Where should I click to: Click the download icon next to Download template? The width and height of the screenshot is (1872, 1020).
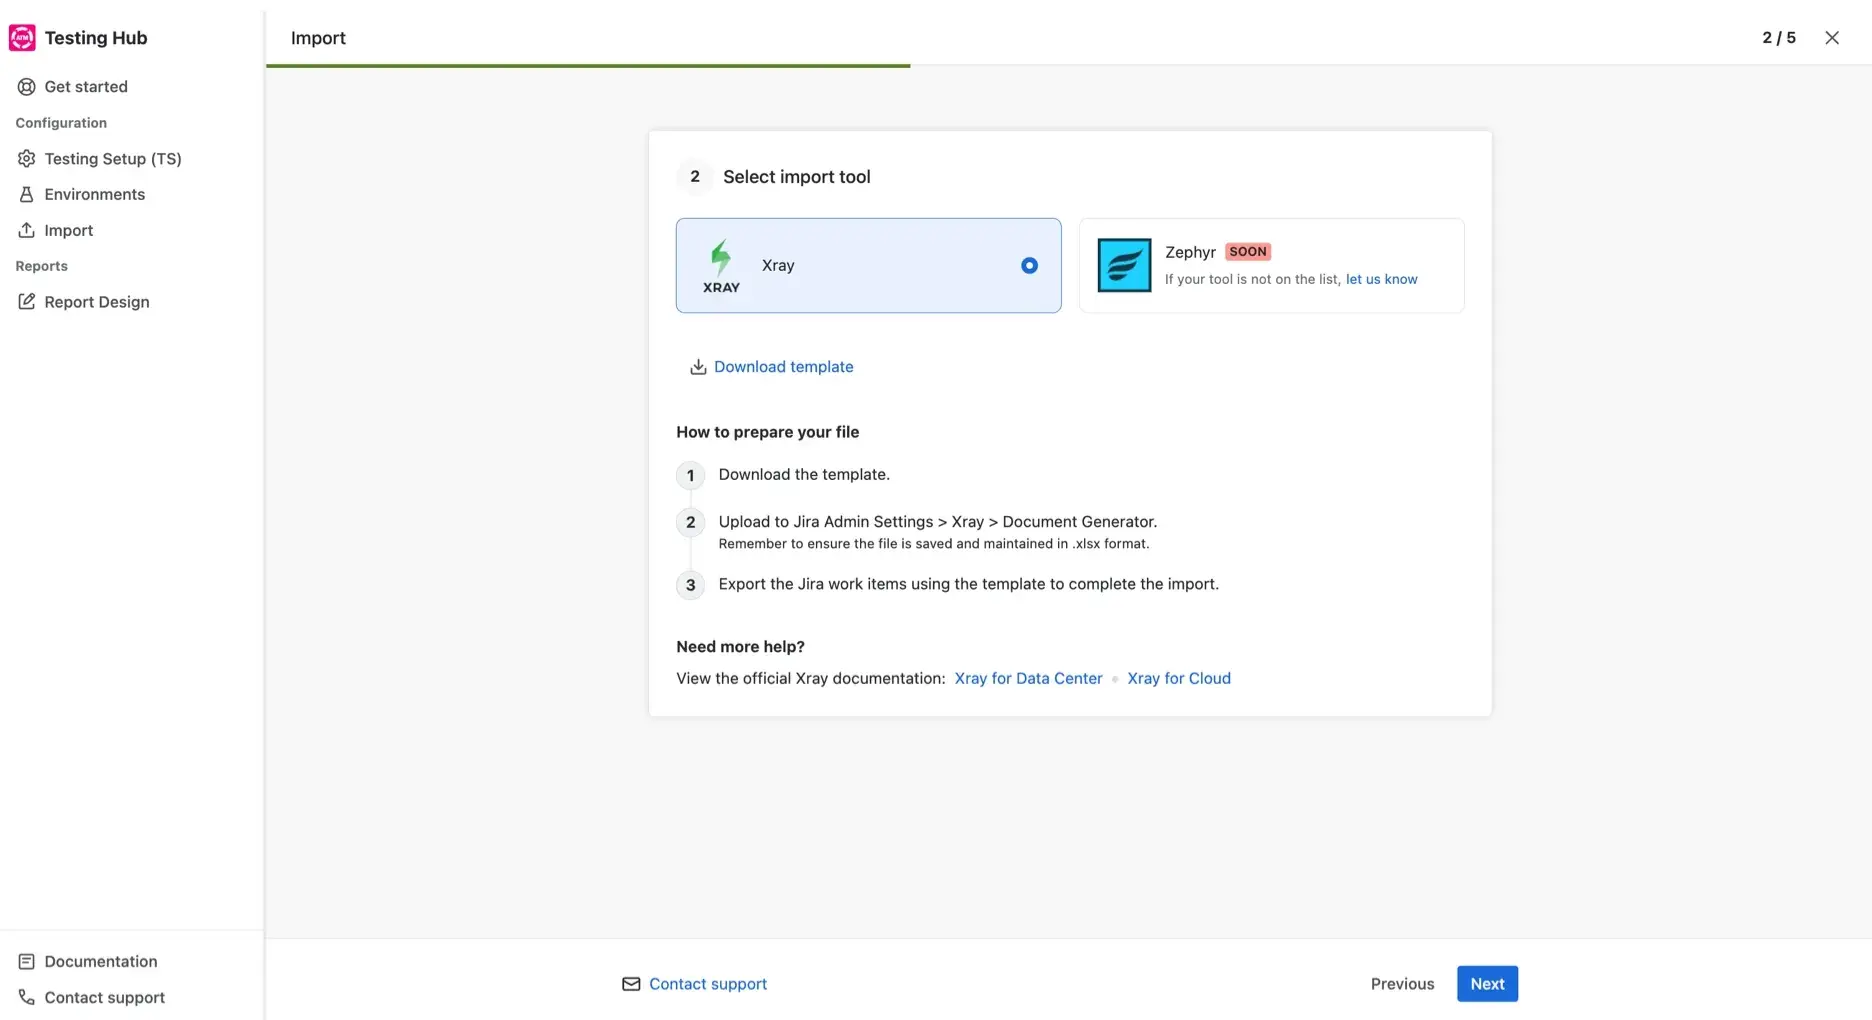click(696, 367)
